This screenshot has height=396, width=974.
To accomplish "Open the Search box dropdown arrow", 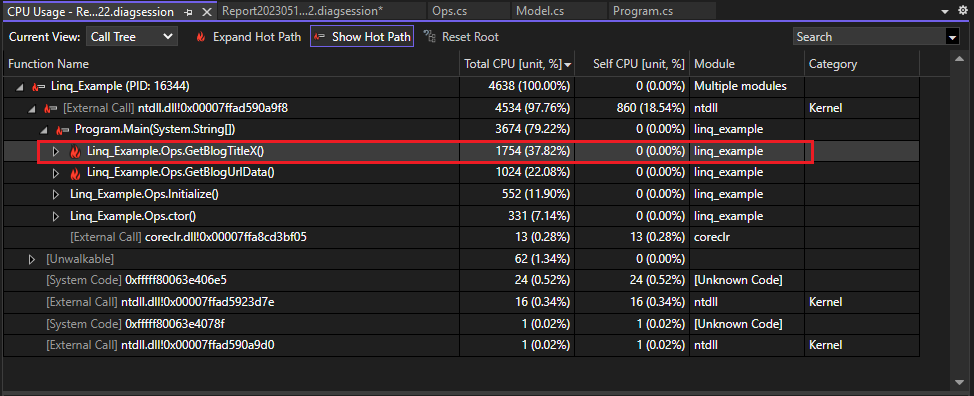I will [x=952, y=37].
